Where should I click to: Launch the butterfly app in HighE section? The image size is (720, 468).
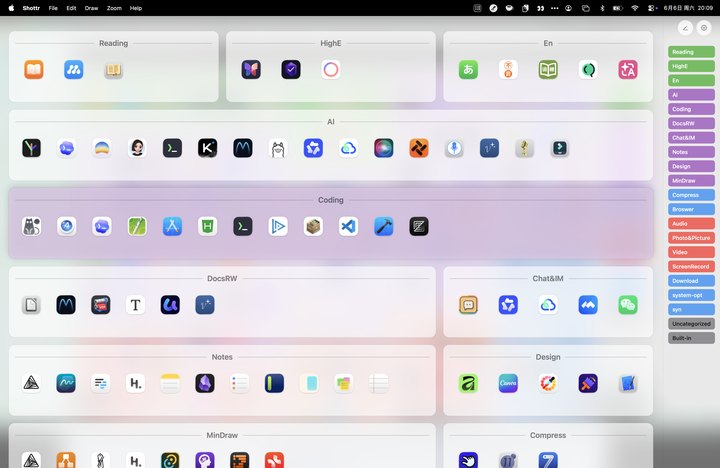251,70
